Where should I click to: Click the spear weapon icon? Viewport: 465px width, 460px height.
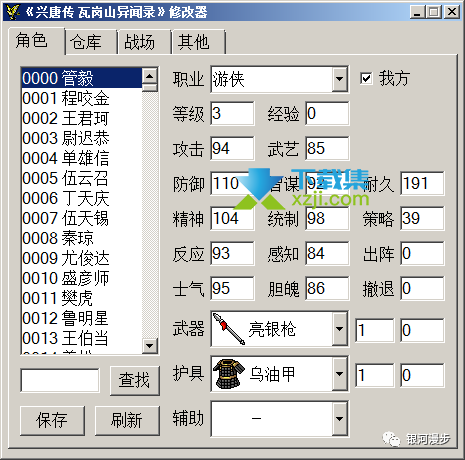coord(229,329)
